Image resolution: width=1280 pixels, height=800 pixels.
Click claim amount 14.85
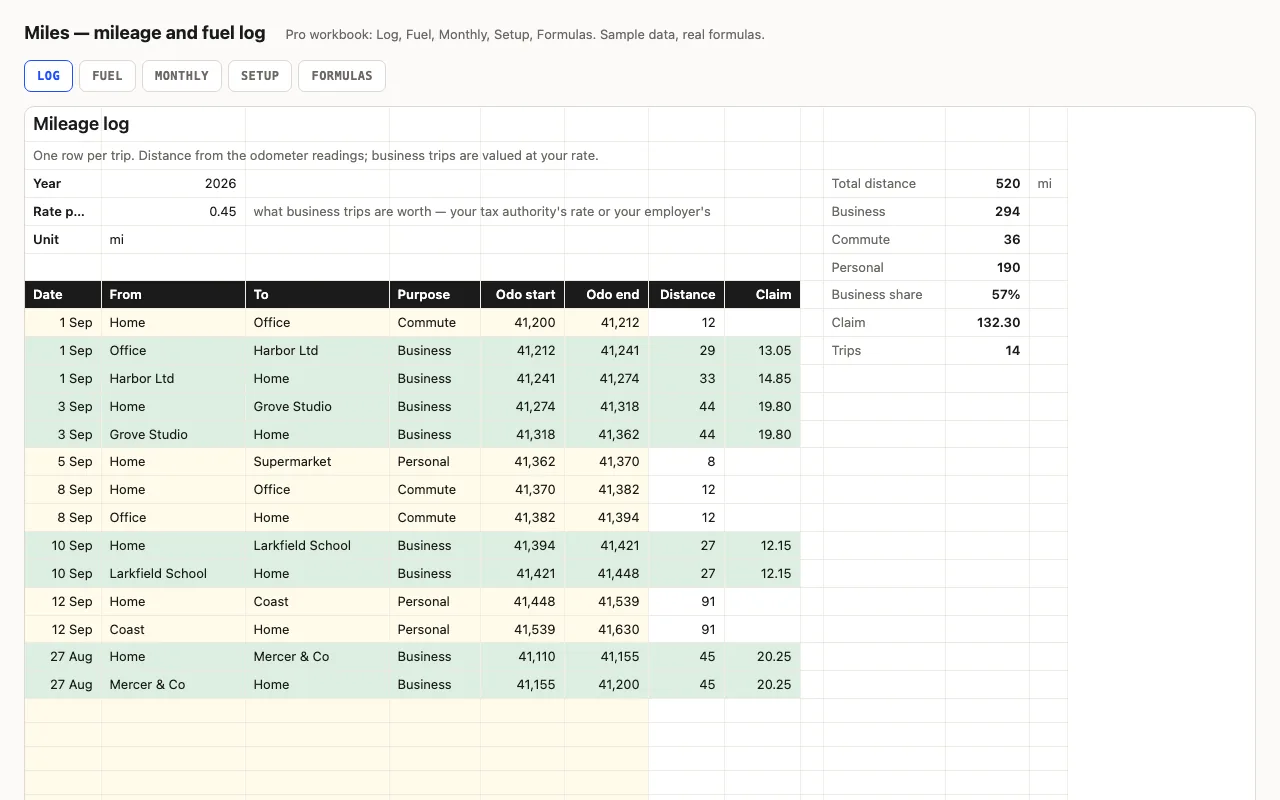[x=763, y=379]
